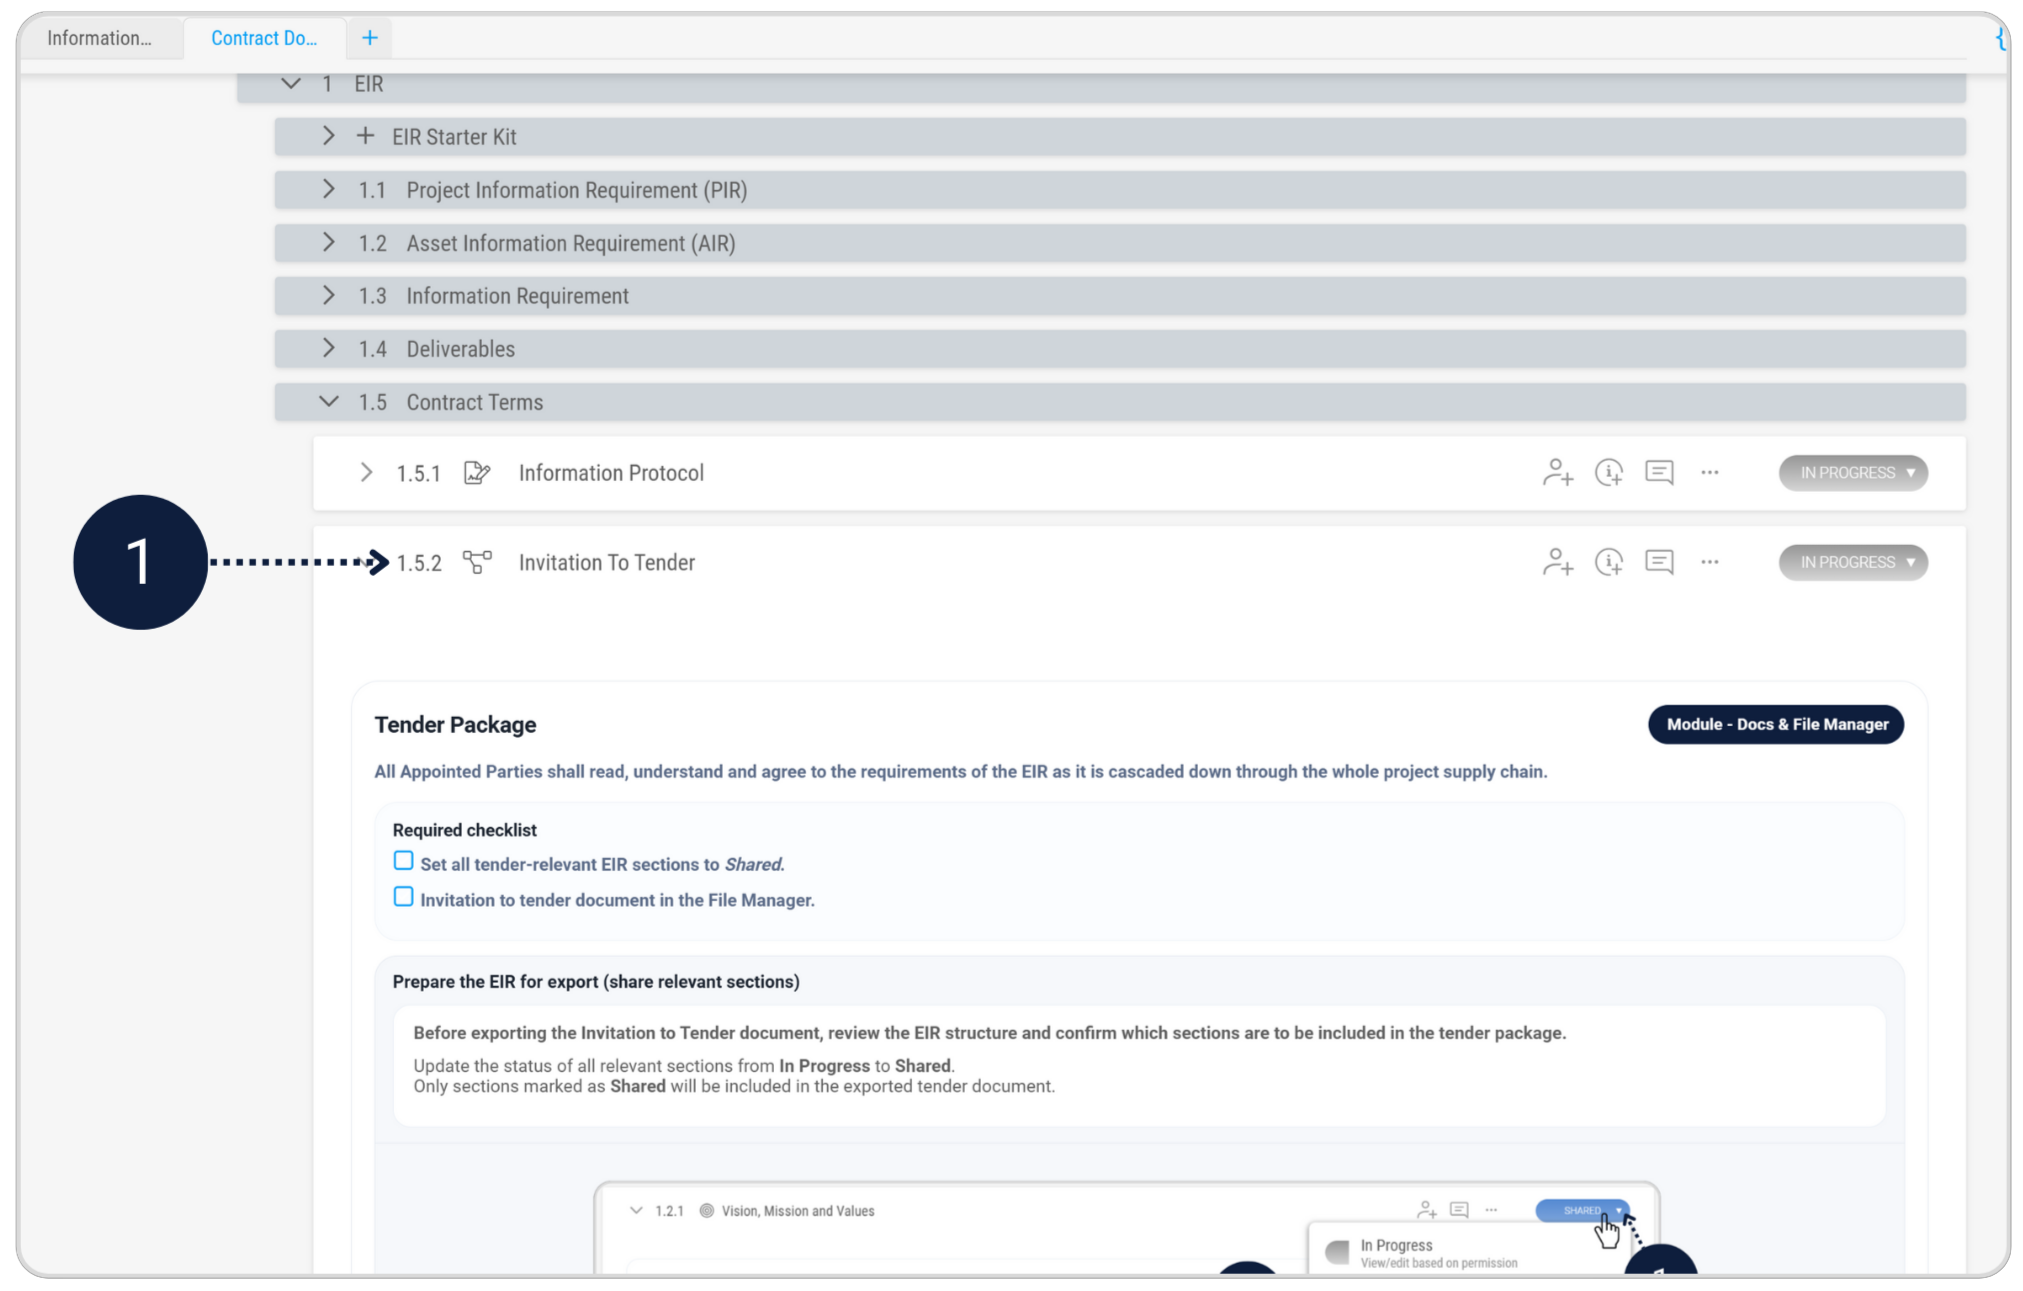Screen dimensions: 2023x1291
Task: Expand 1.1 Project Information Requirement (PIR)
Action: pos(328,189)
